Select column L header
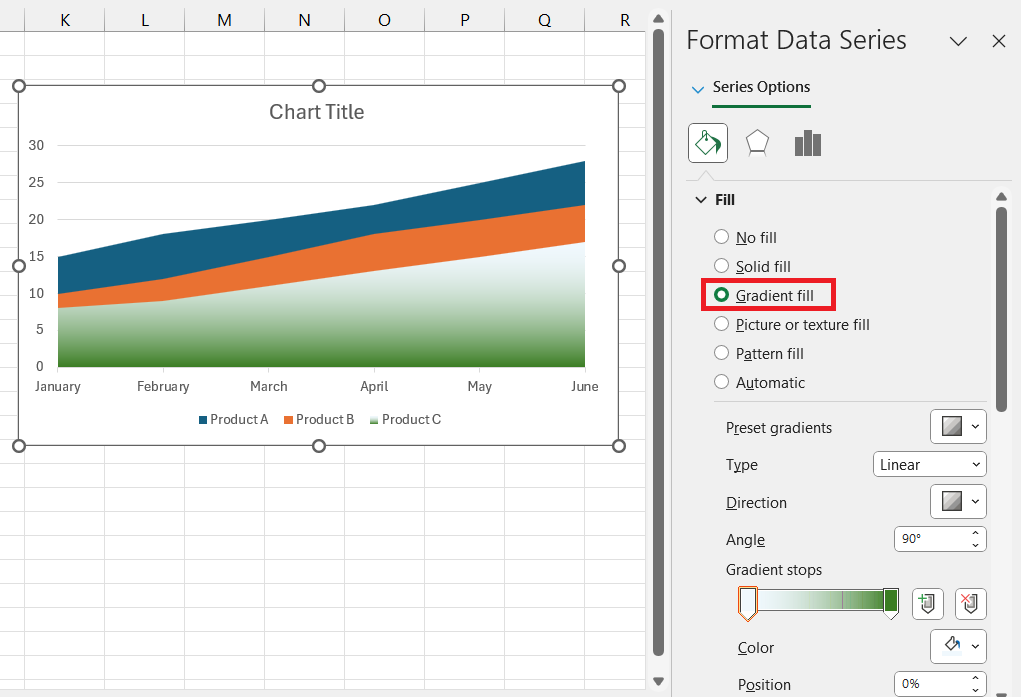The image size is (1021, 697). pyautogui.click(x=145, y=20)
